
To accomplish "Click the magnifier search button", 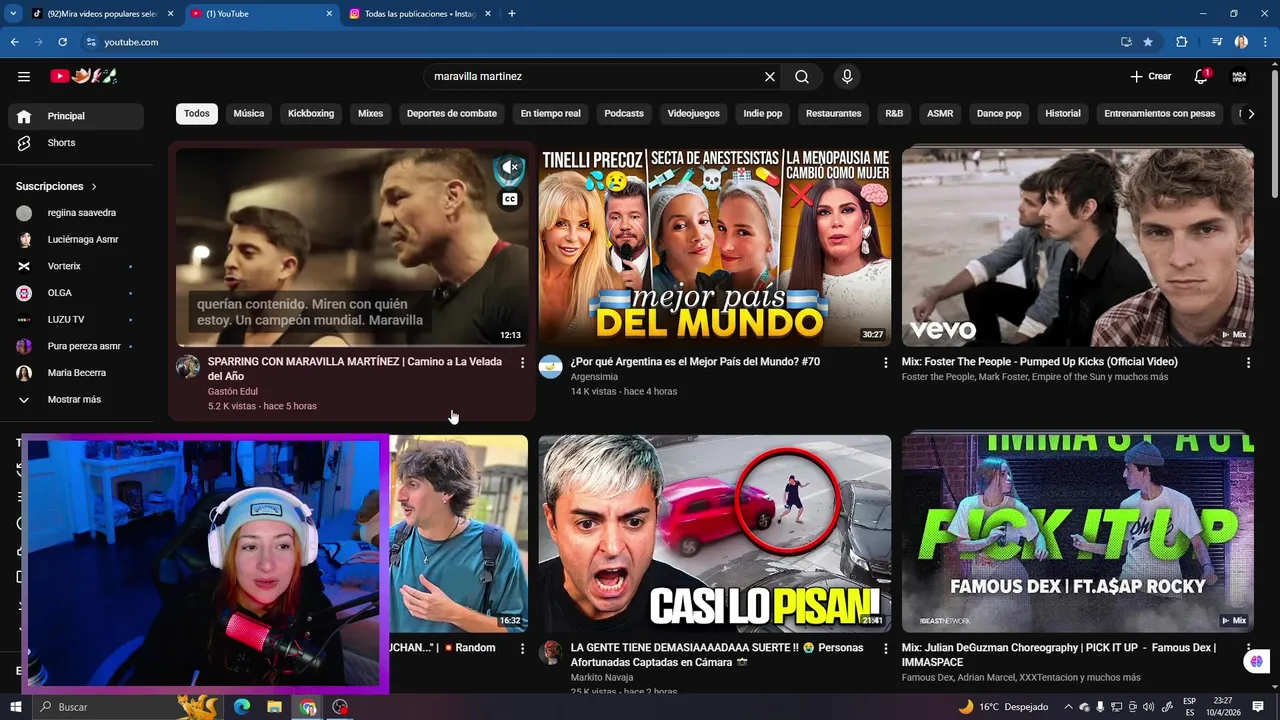I will [802, 76].
